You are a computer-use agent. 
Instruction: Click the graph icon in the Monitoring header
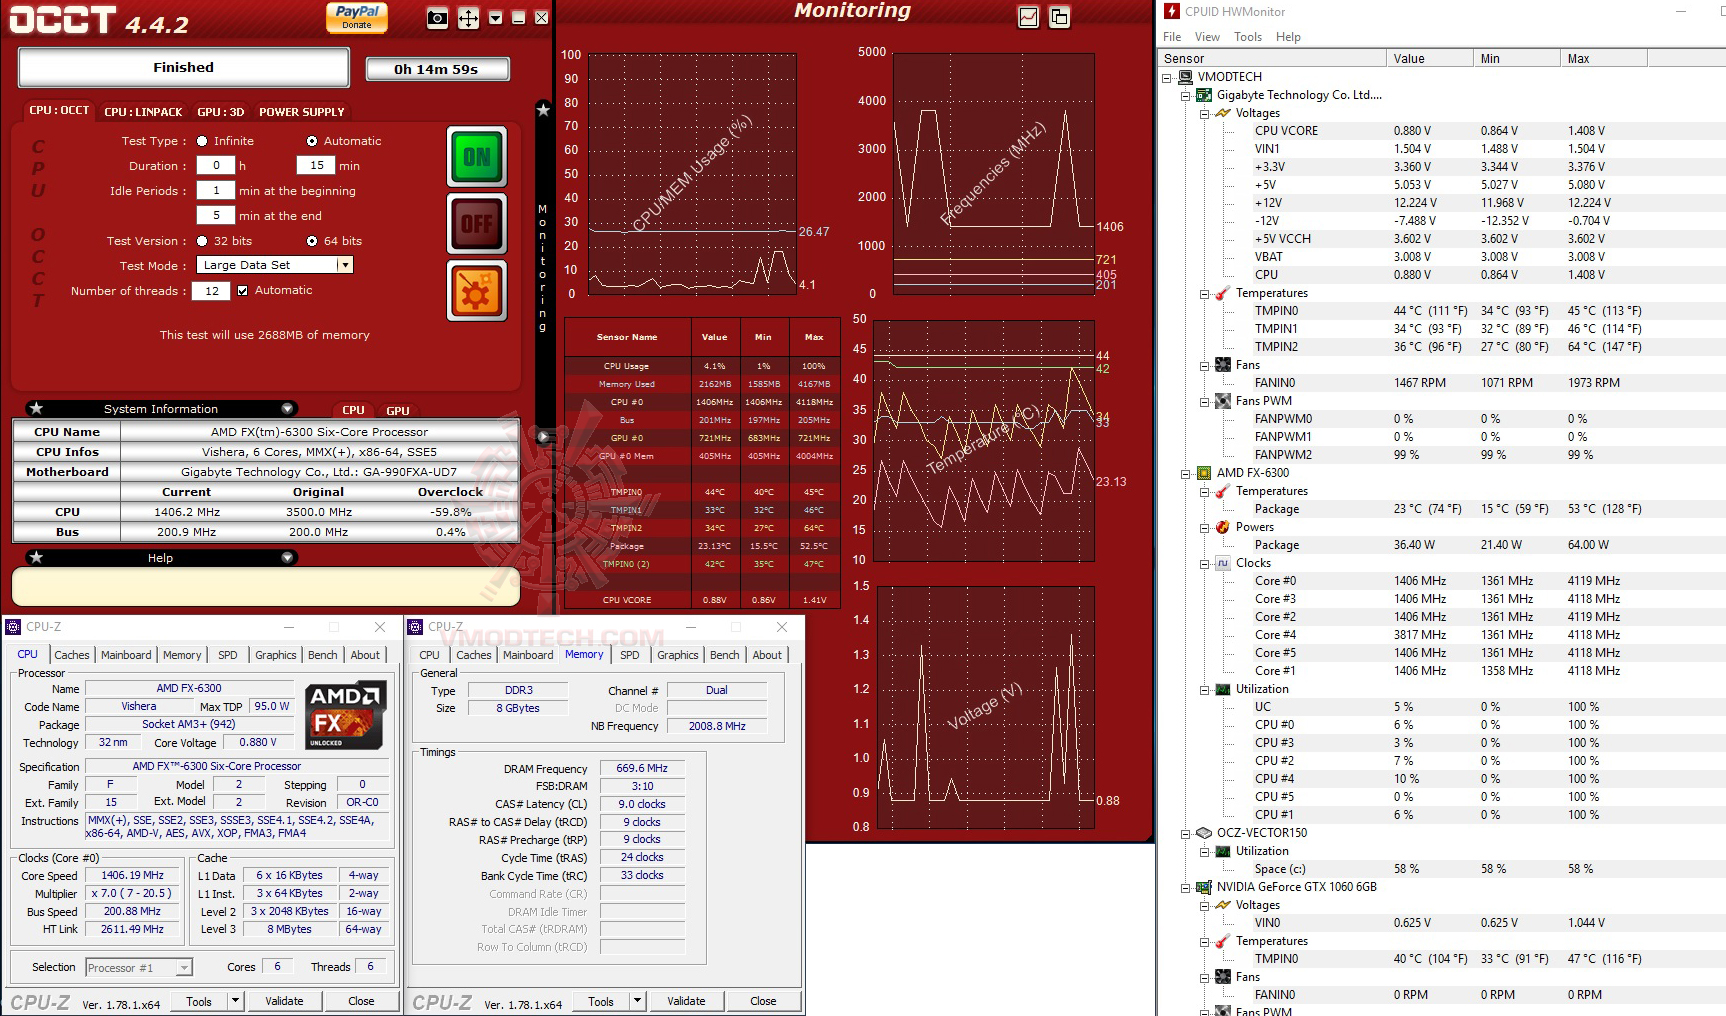[x=1028, y=17]
